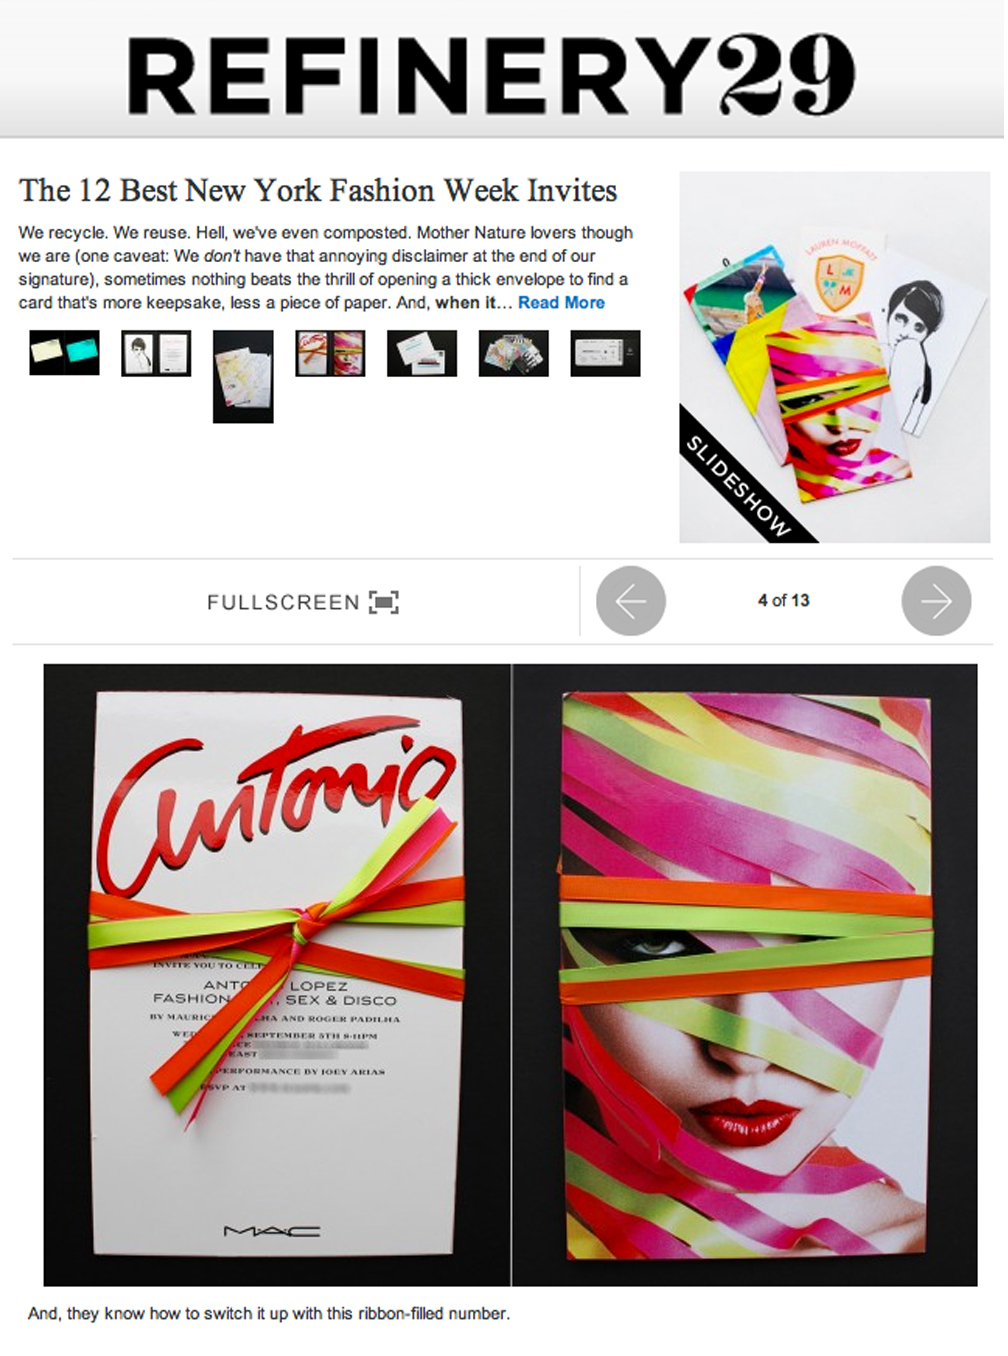The image size is (1008, 1356).
Task: Select the fifth thumbnail with white envelope
Action: 422,354
